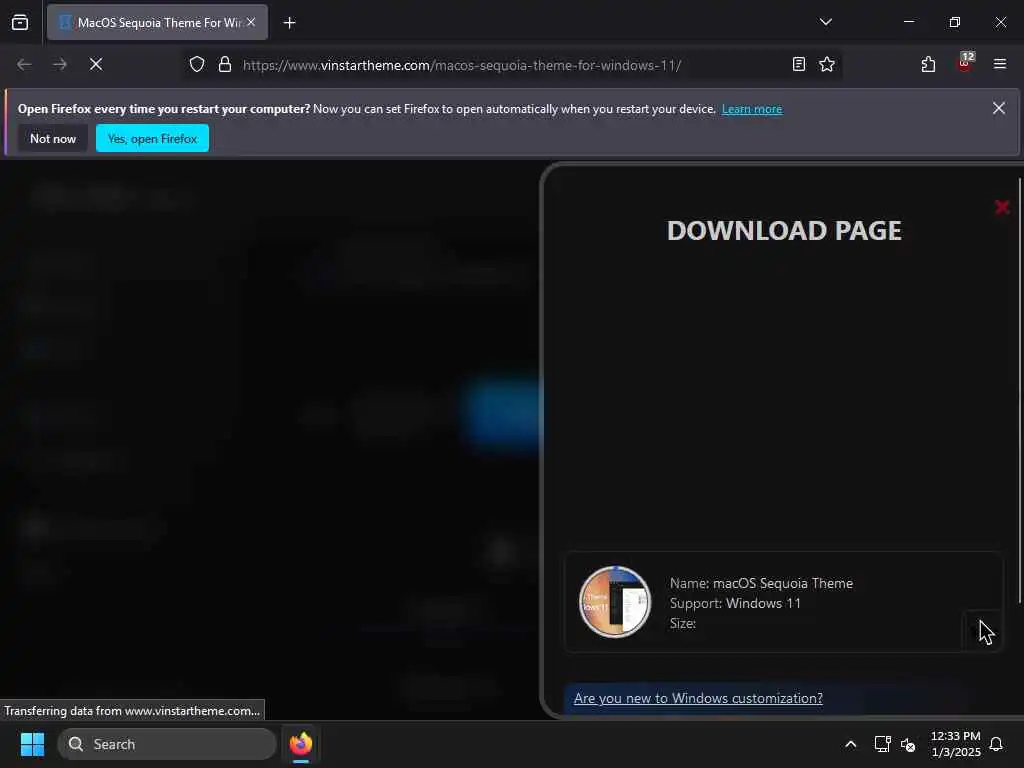Stop loading the page

96,64
